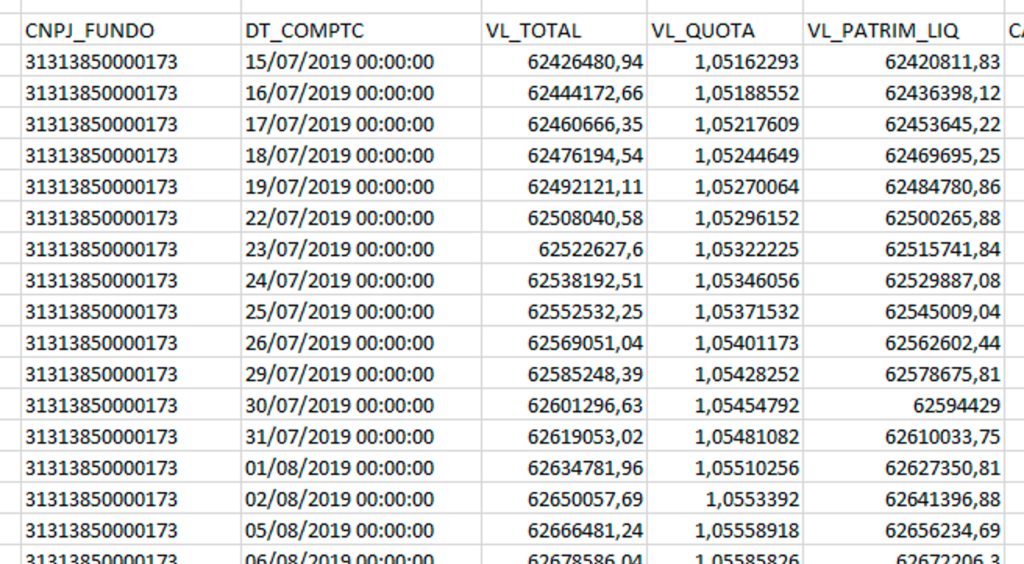The width and height of the screenshot is (1024, 564).
Task: Click the total value 62522627,6
Action: tap(564, 249)
